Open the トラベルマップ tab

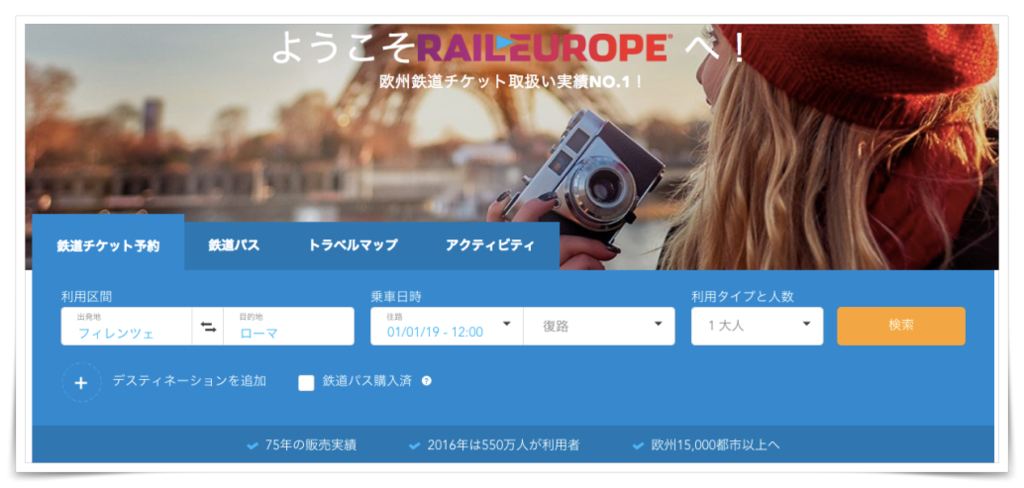tap(353, 246)
